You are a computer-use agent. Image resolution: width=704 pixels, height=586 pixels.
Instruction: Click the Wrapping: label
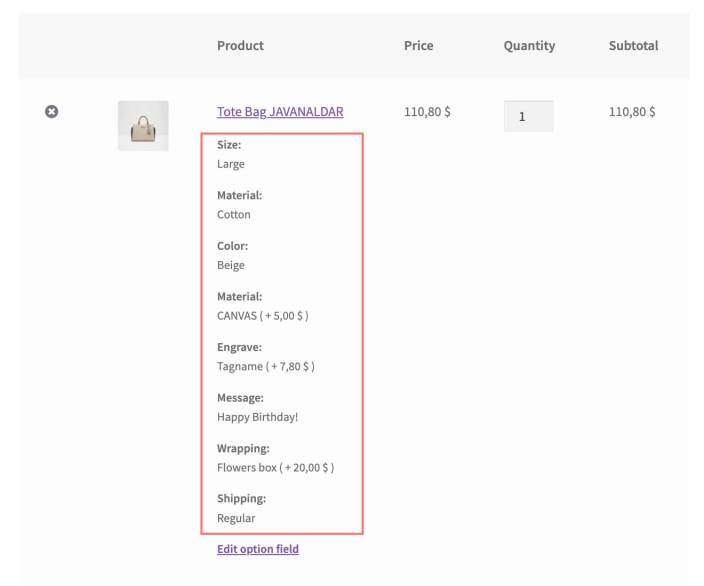pyautogui.click(x=243, y=449)
